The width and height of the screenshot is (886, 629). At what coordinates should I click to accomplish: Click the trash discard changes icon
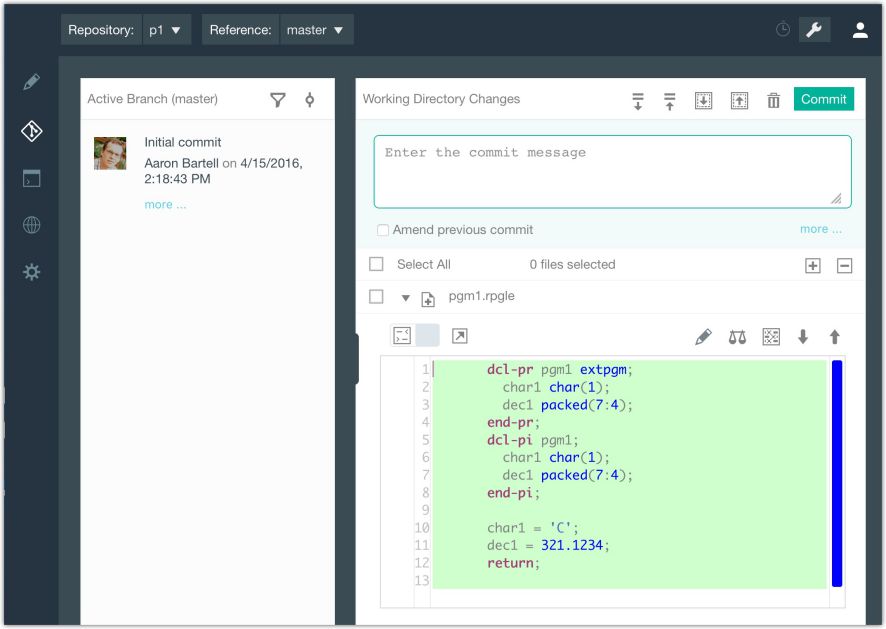click(x=773, y=101)
